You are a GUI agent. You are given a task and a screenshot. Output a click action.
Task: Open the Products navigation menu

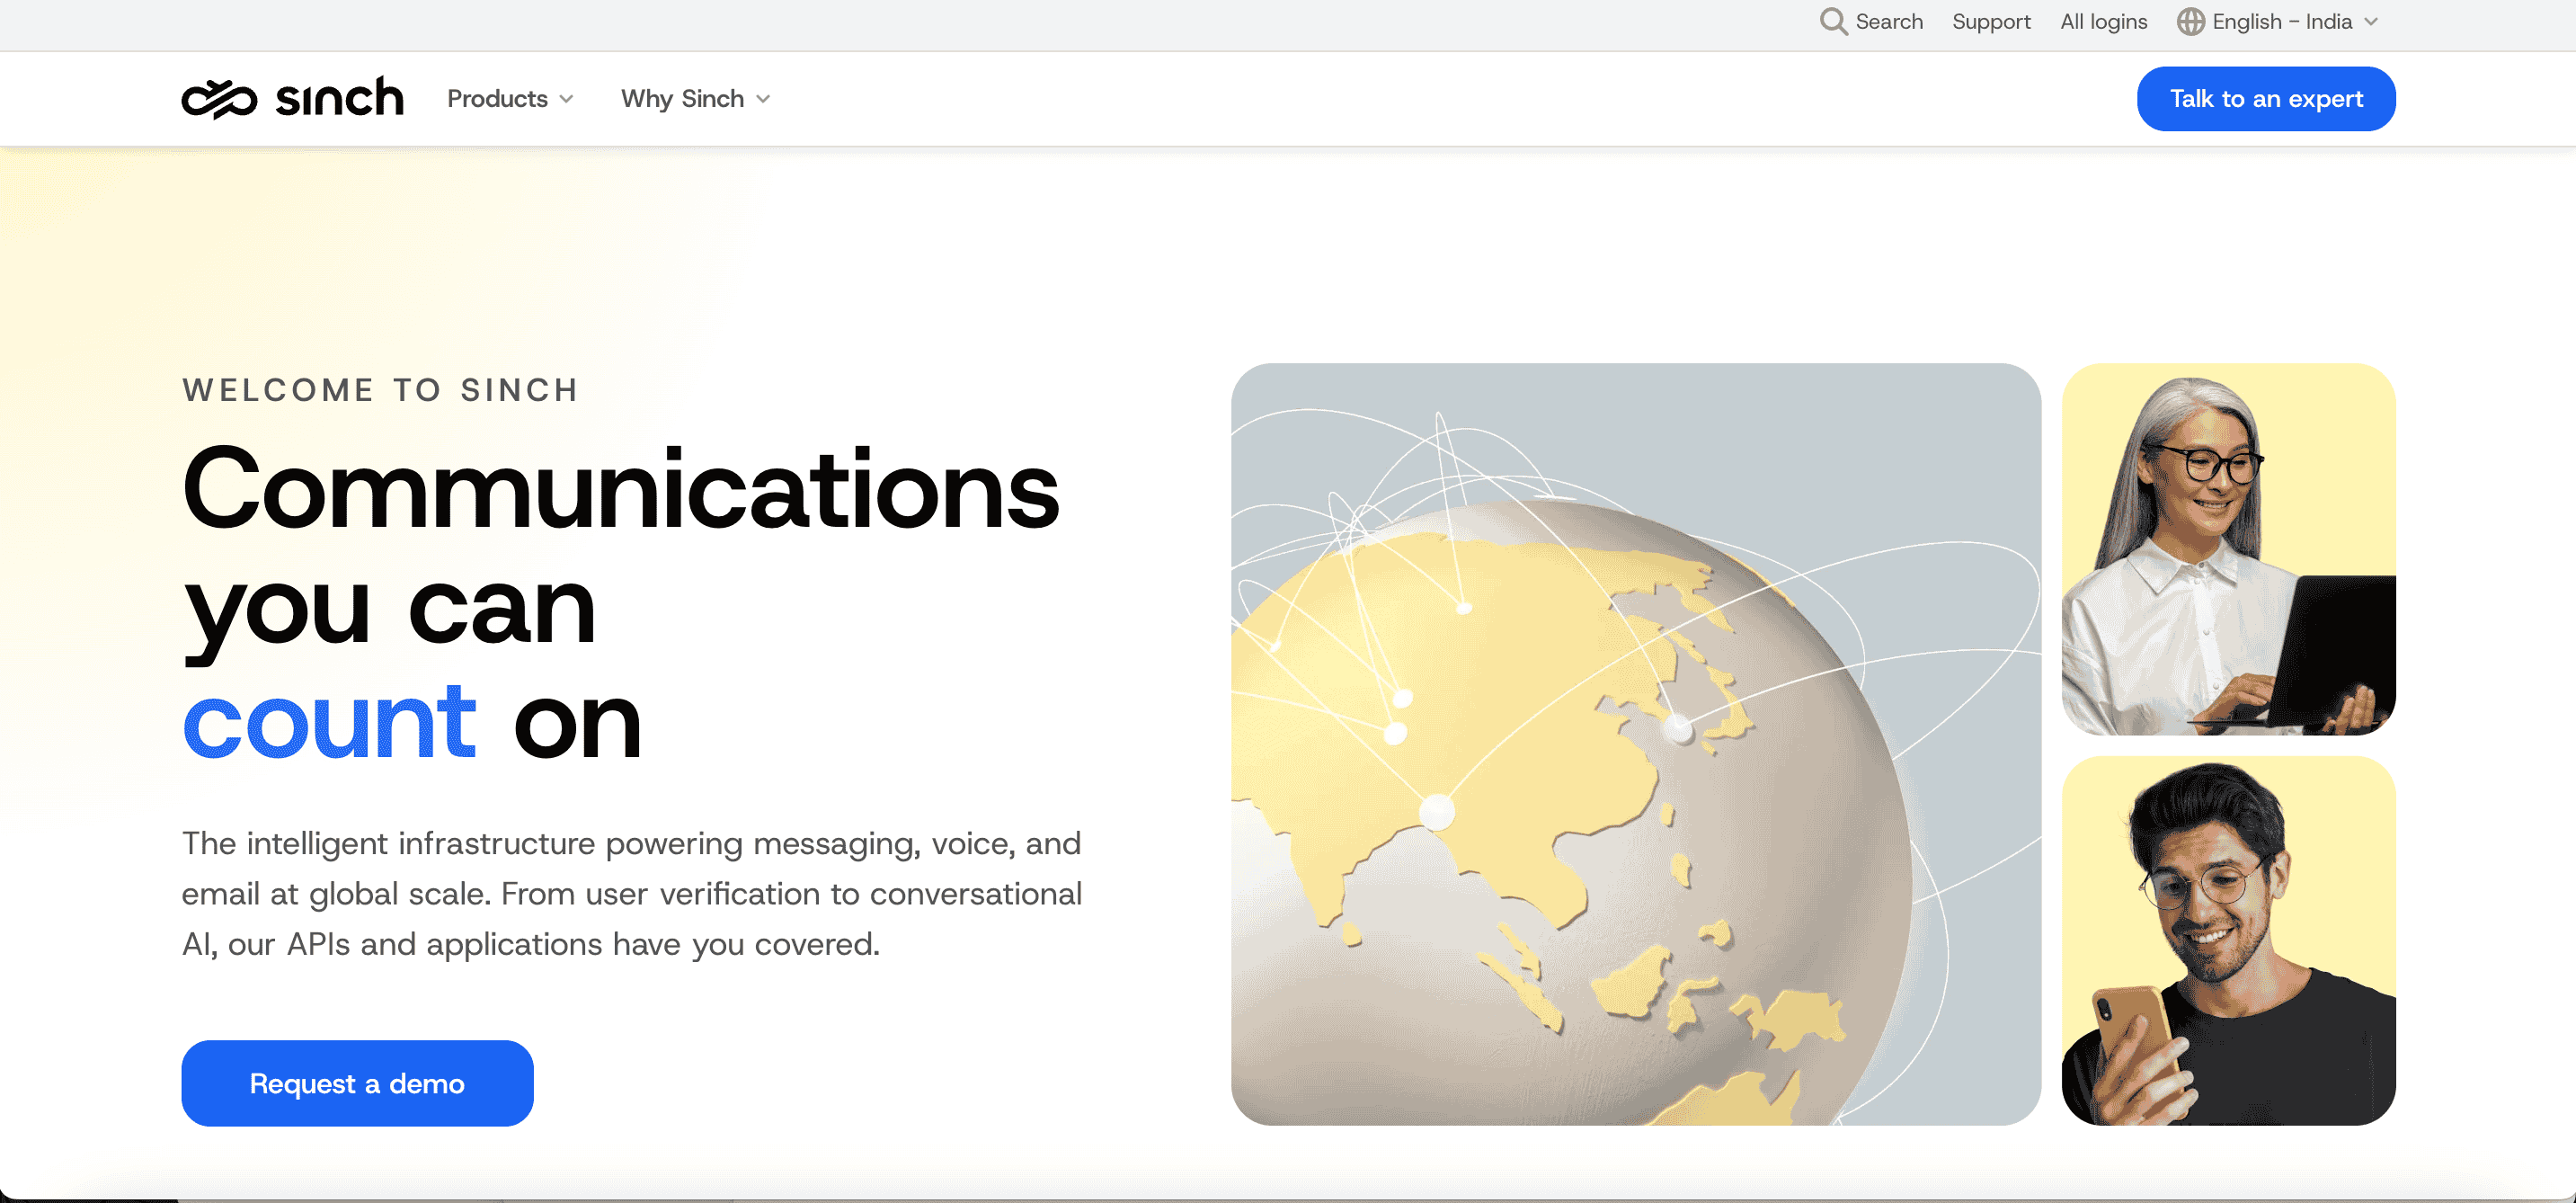pos(510,98)
